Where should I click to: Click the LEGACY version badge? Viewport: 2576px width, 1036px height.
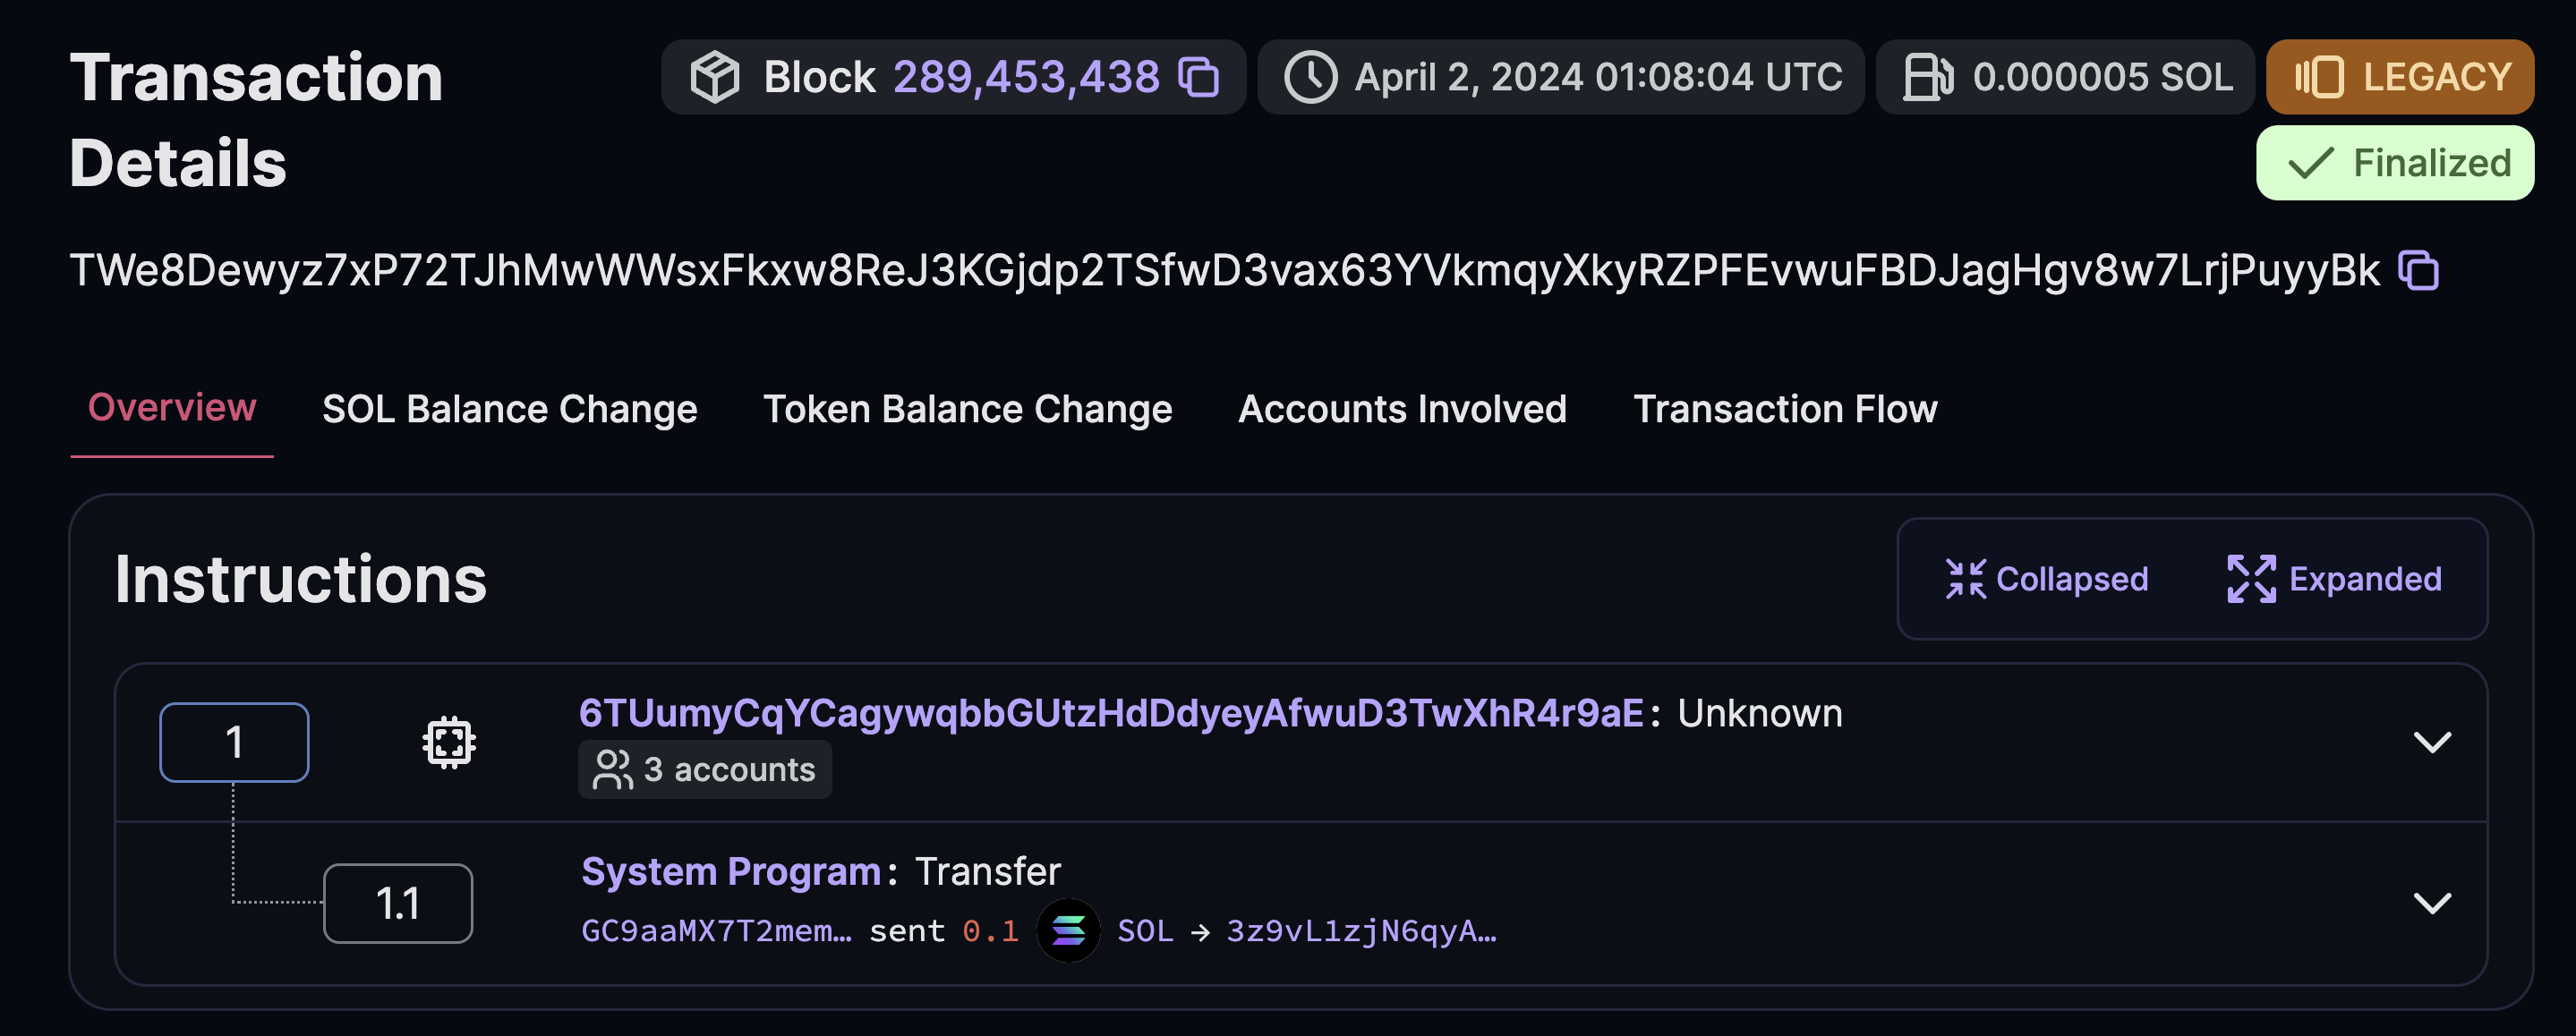2399,76
